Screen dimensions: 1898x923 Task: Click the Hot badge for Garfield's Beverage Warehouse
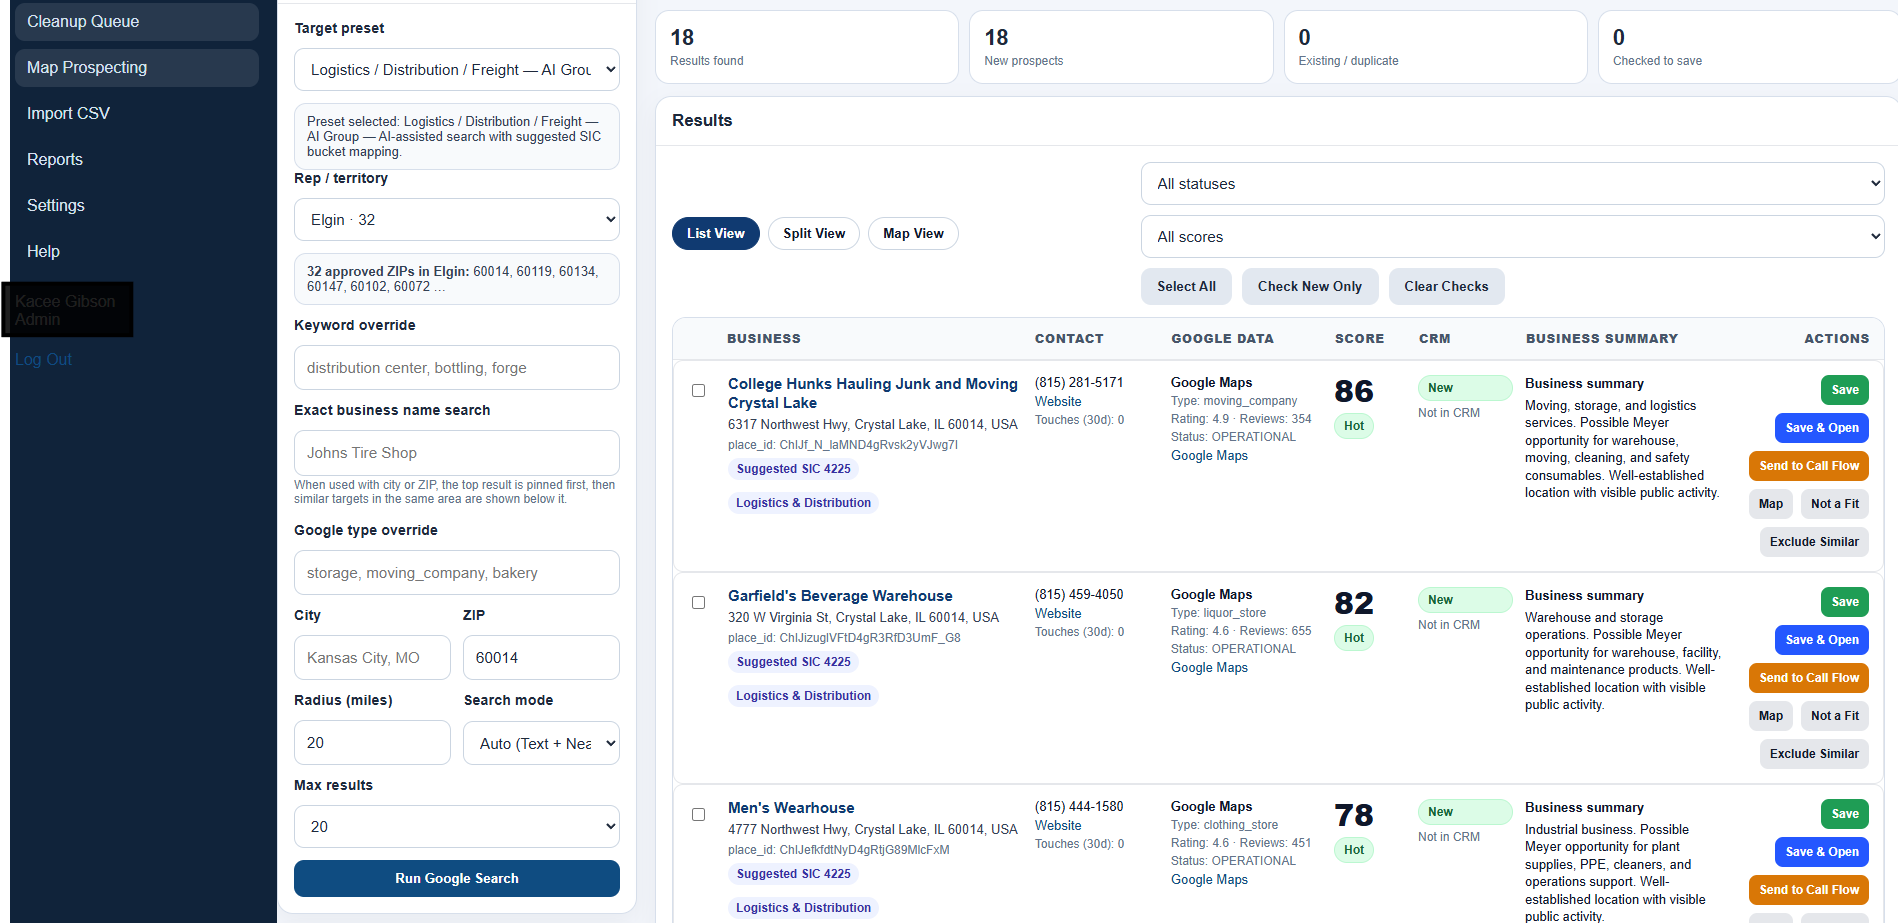click(x=1354, y=638)
